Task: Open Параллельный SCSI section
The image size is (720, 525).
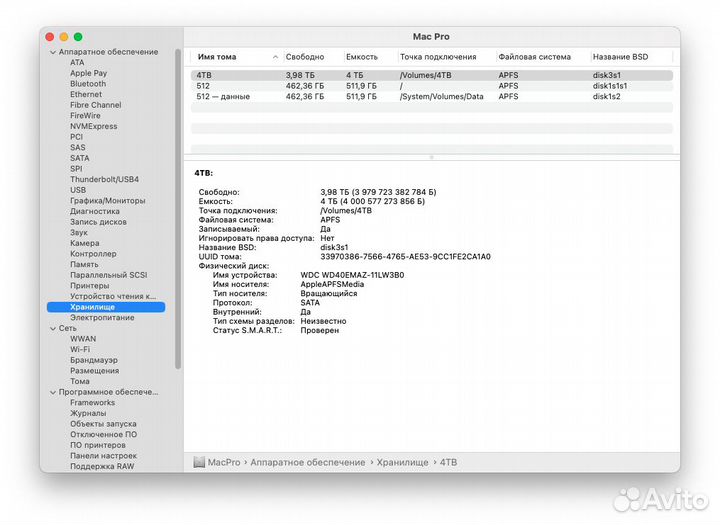Action: pyautogui.click(x=108, y=275)
